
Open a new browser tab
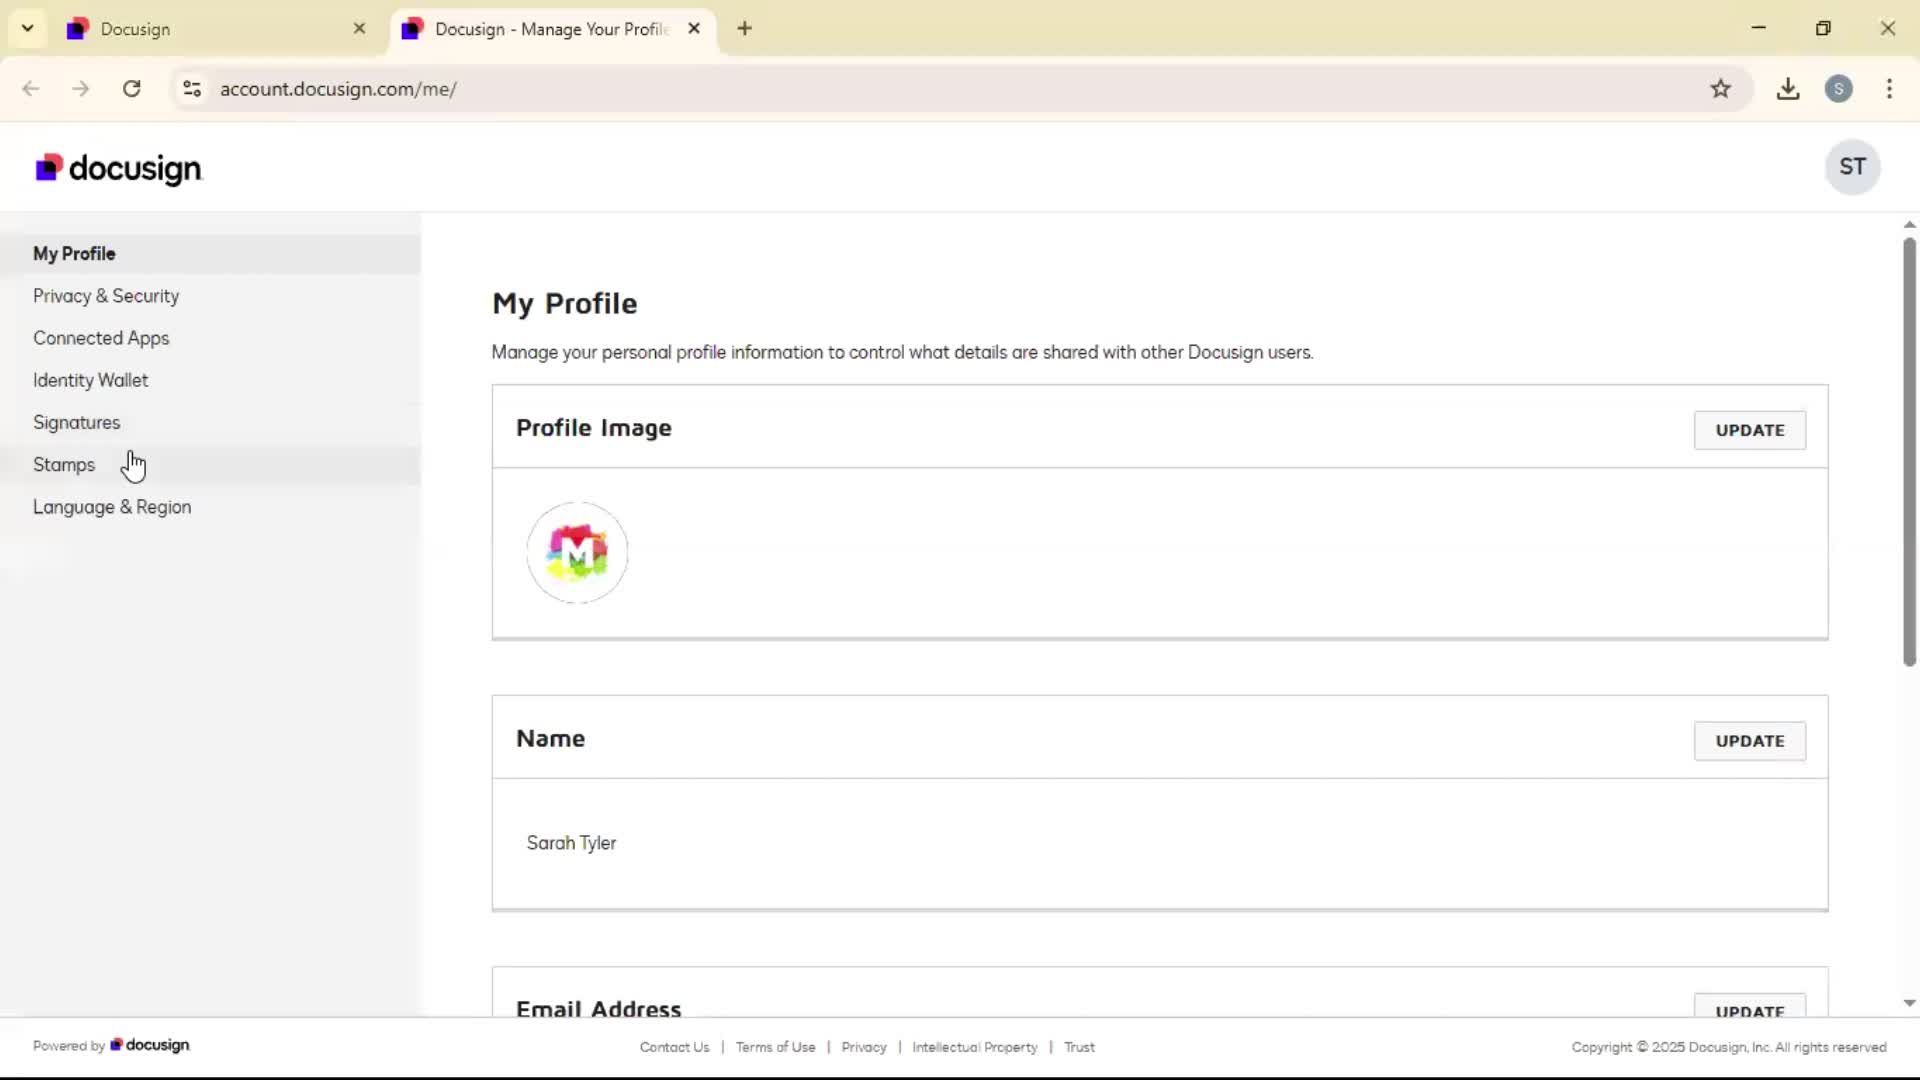point(744,29)
